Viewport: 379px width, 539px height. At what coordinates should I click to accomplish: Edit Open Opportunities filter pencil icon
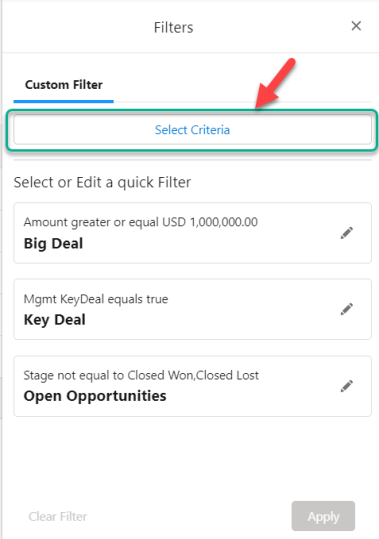(346, 386)
